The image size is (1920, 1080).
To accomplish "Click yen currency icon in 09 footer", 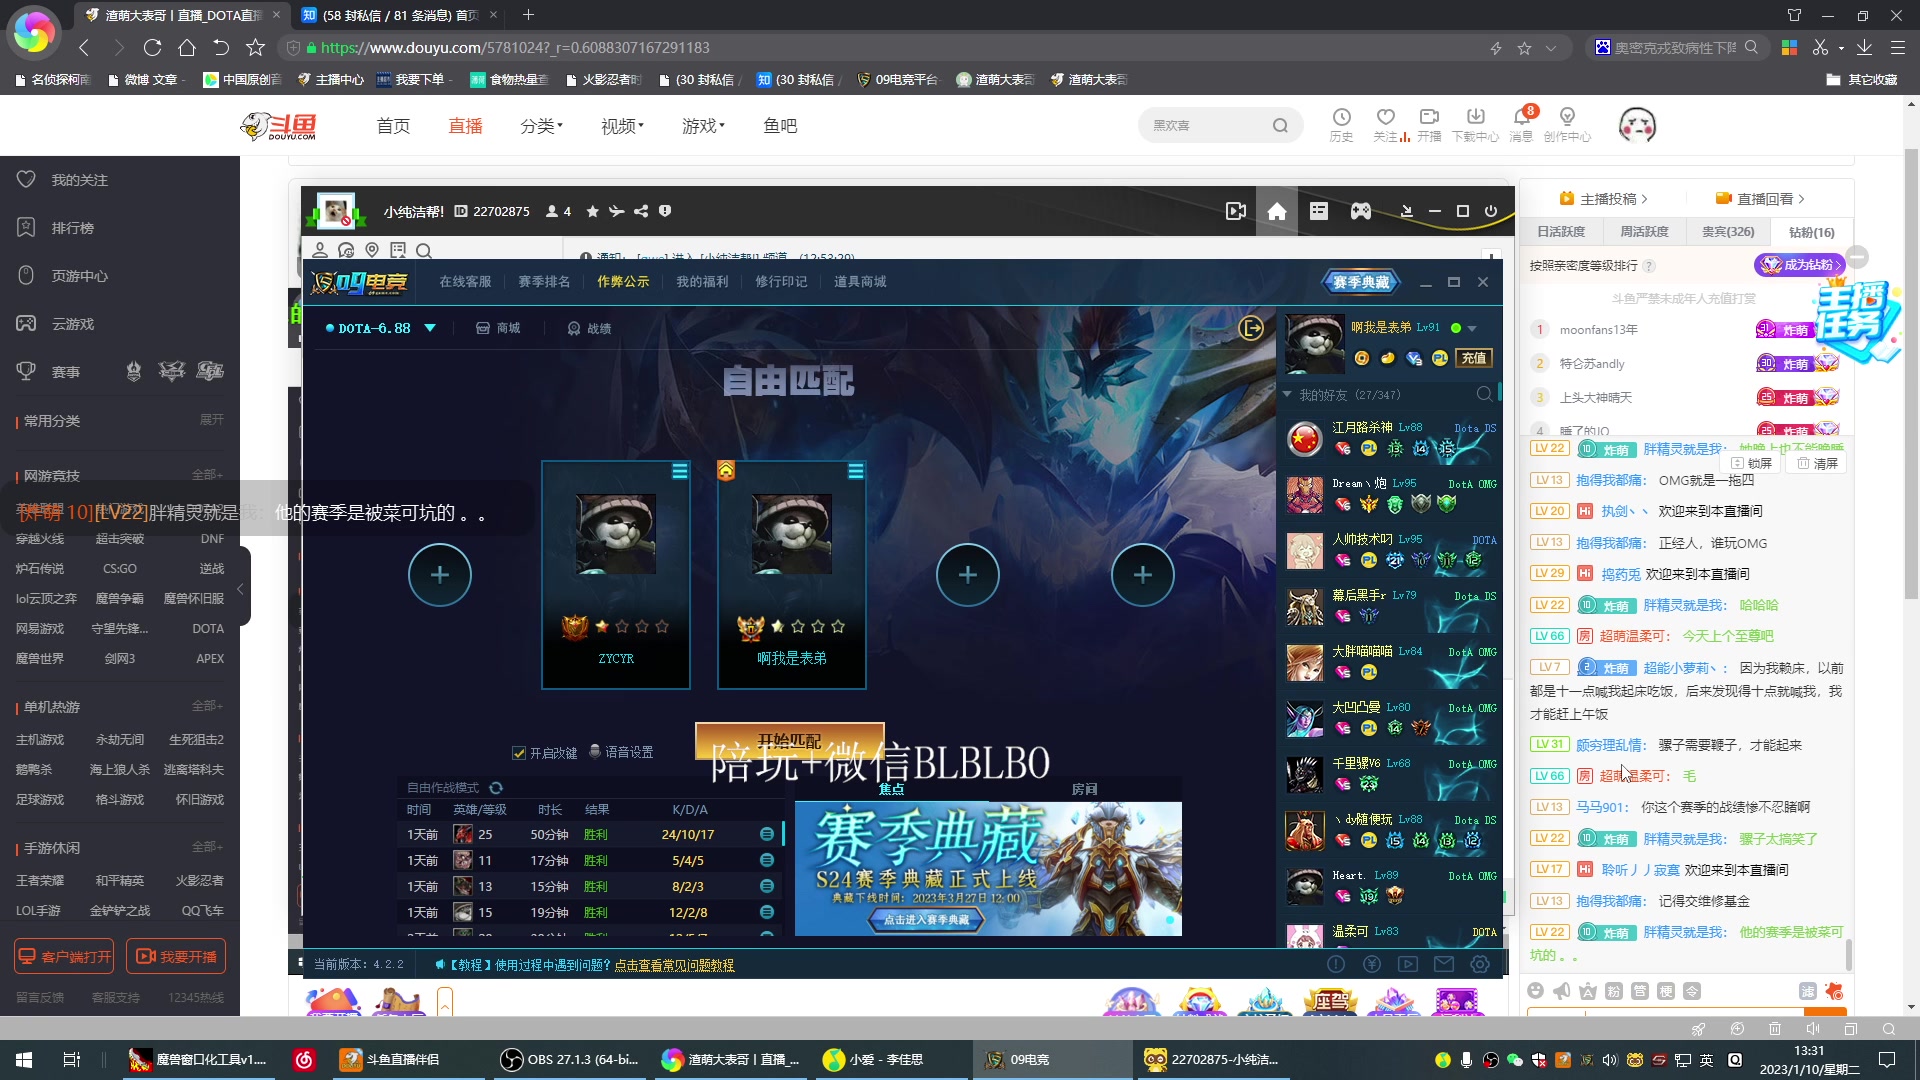I will [x=1372, y=964].
